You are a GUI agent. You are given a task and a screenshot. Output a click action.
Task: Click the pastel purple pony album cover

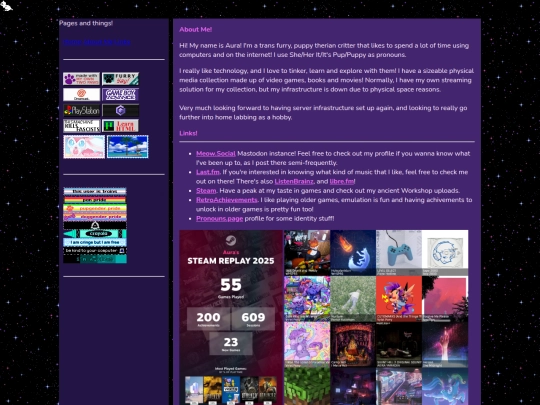[307, 345]
